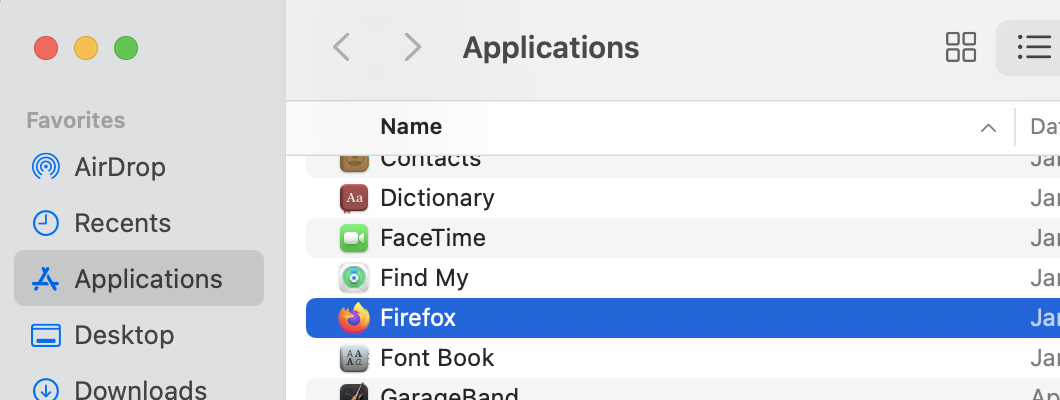
Task: Open Recents in the sidebar
Action: [139, 223]
